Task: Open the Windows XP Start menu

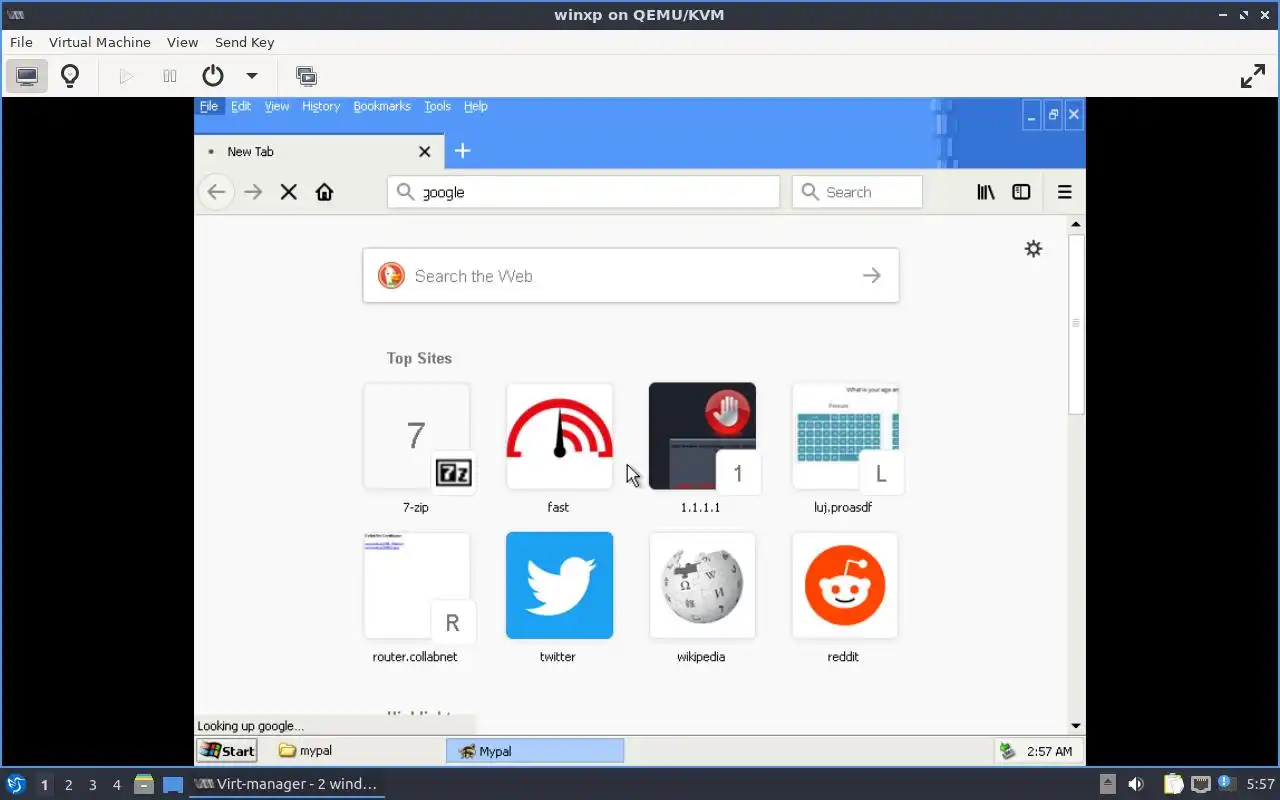Action: pos(227,751)
